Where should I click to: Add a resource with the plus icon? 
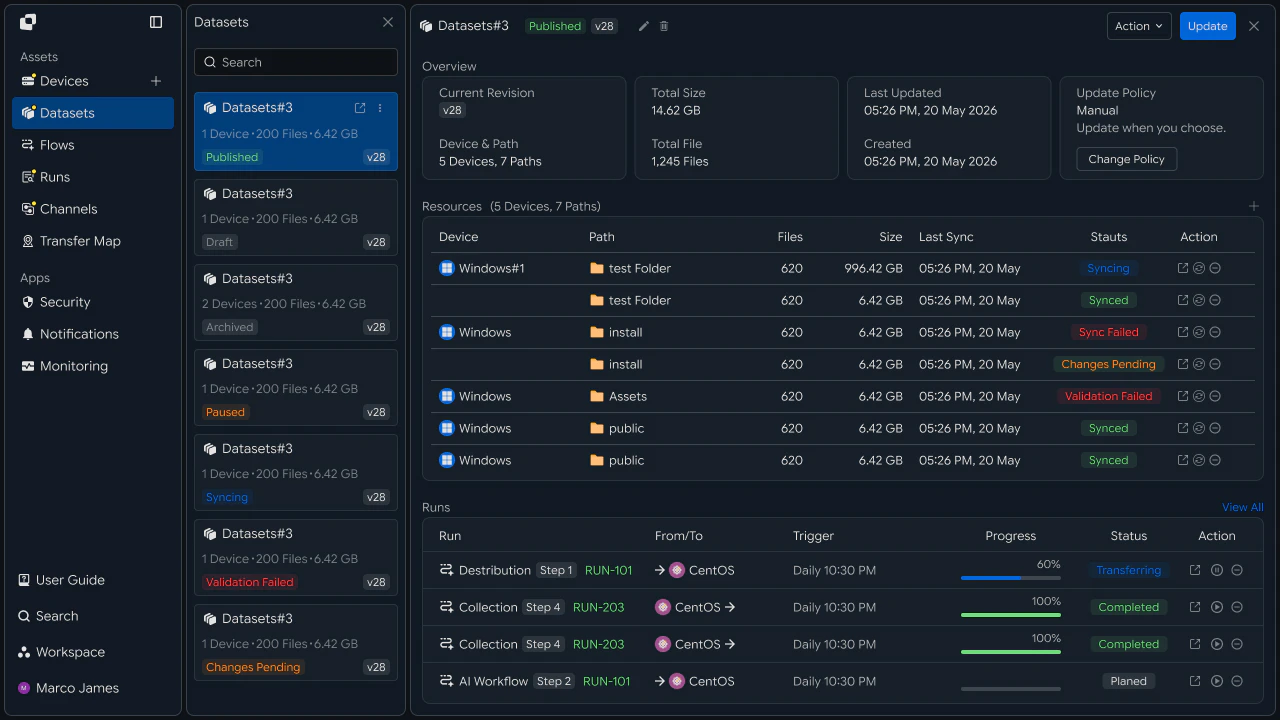pos(1254,206)
